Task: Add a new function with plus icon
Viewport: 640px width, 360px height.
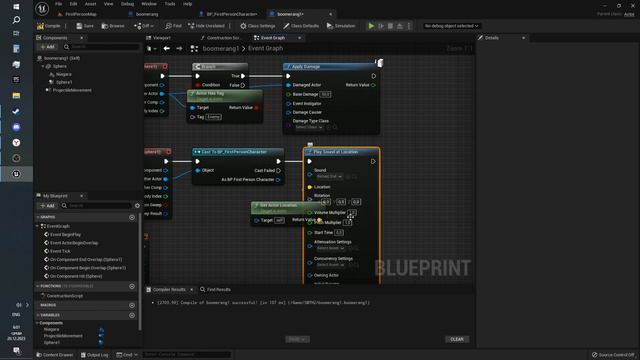Action: coord(132,286)
